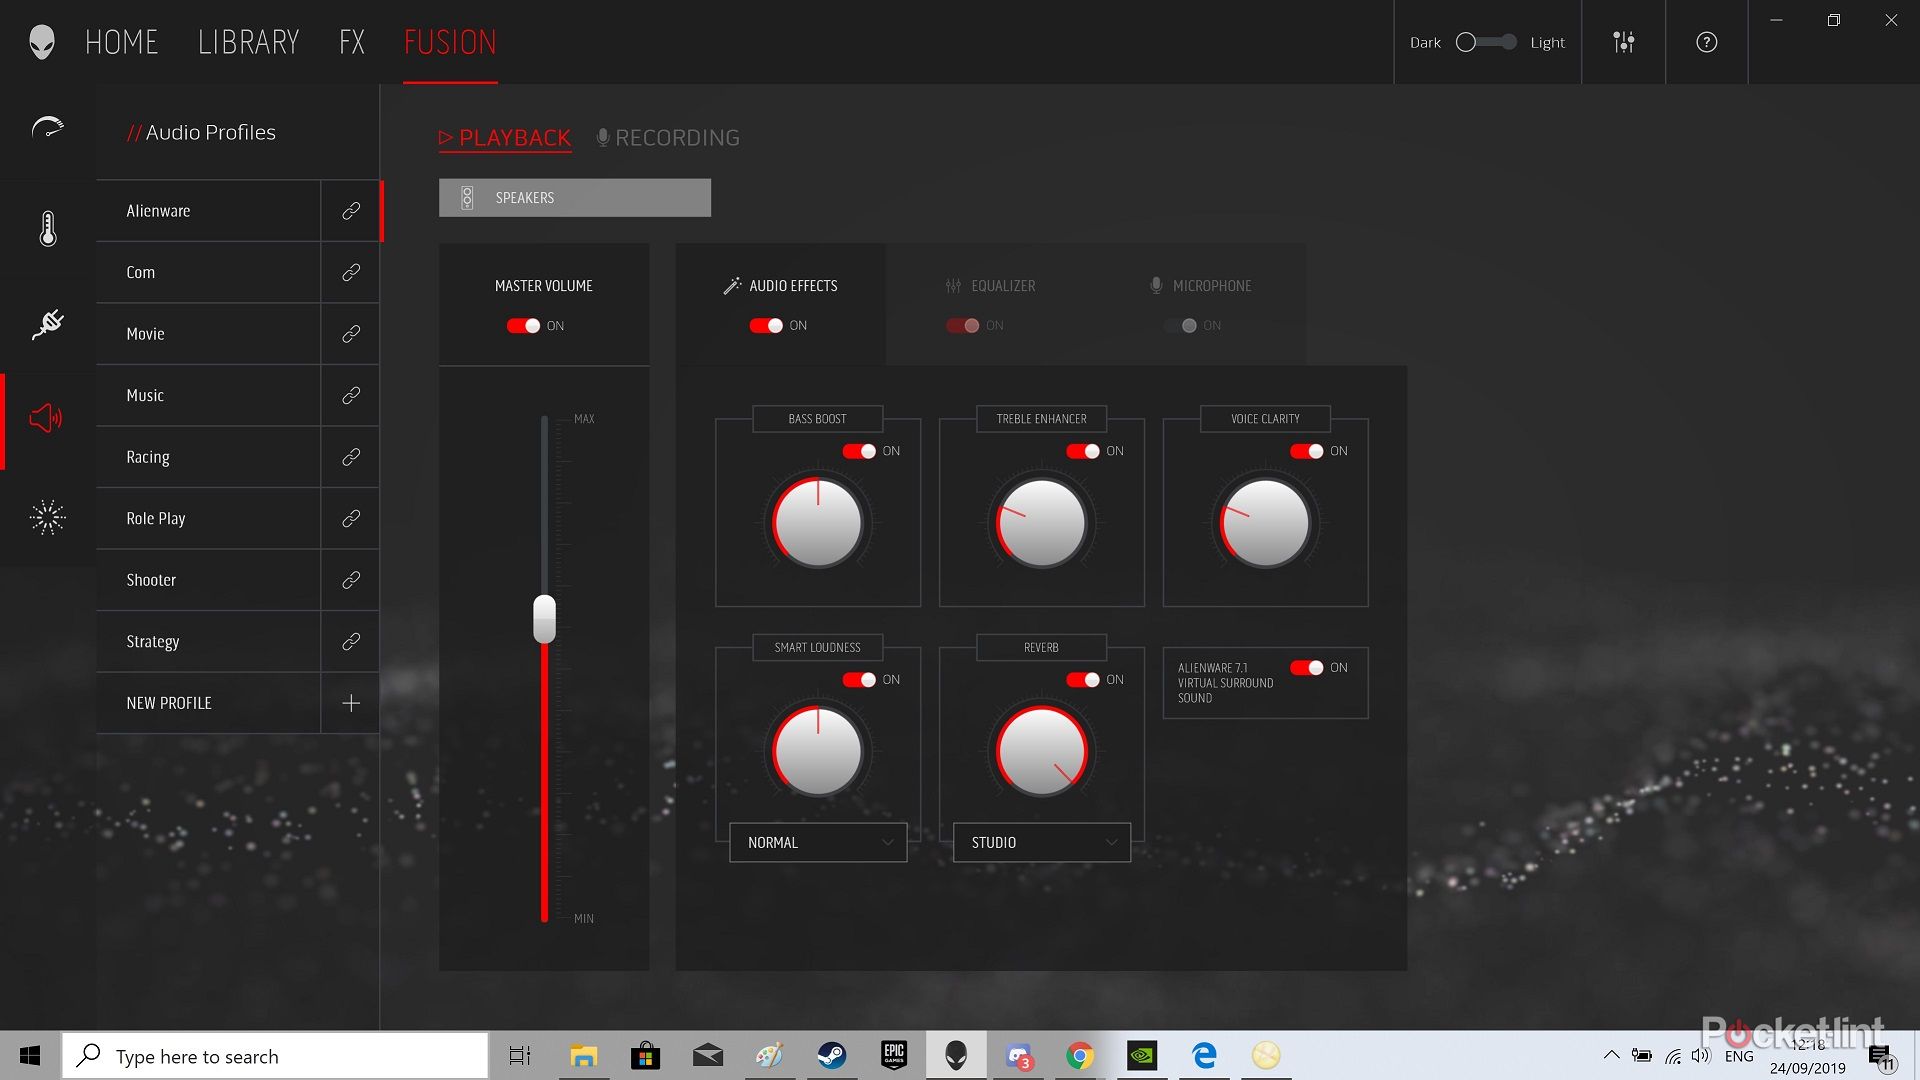Screen dimensions: 1920x1080
Task: Open the starburst sidebar icon
Action: tap(47, 517)
